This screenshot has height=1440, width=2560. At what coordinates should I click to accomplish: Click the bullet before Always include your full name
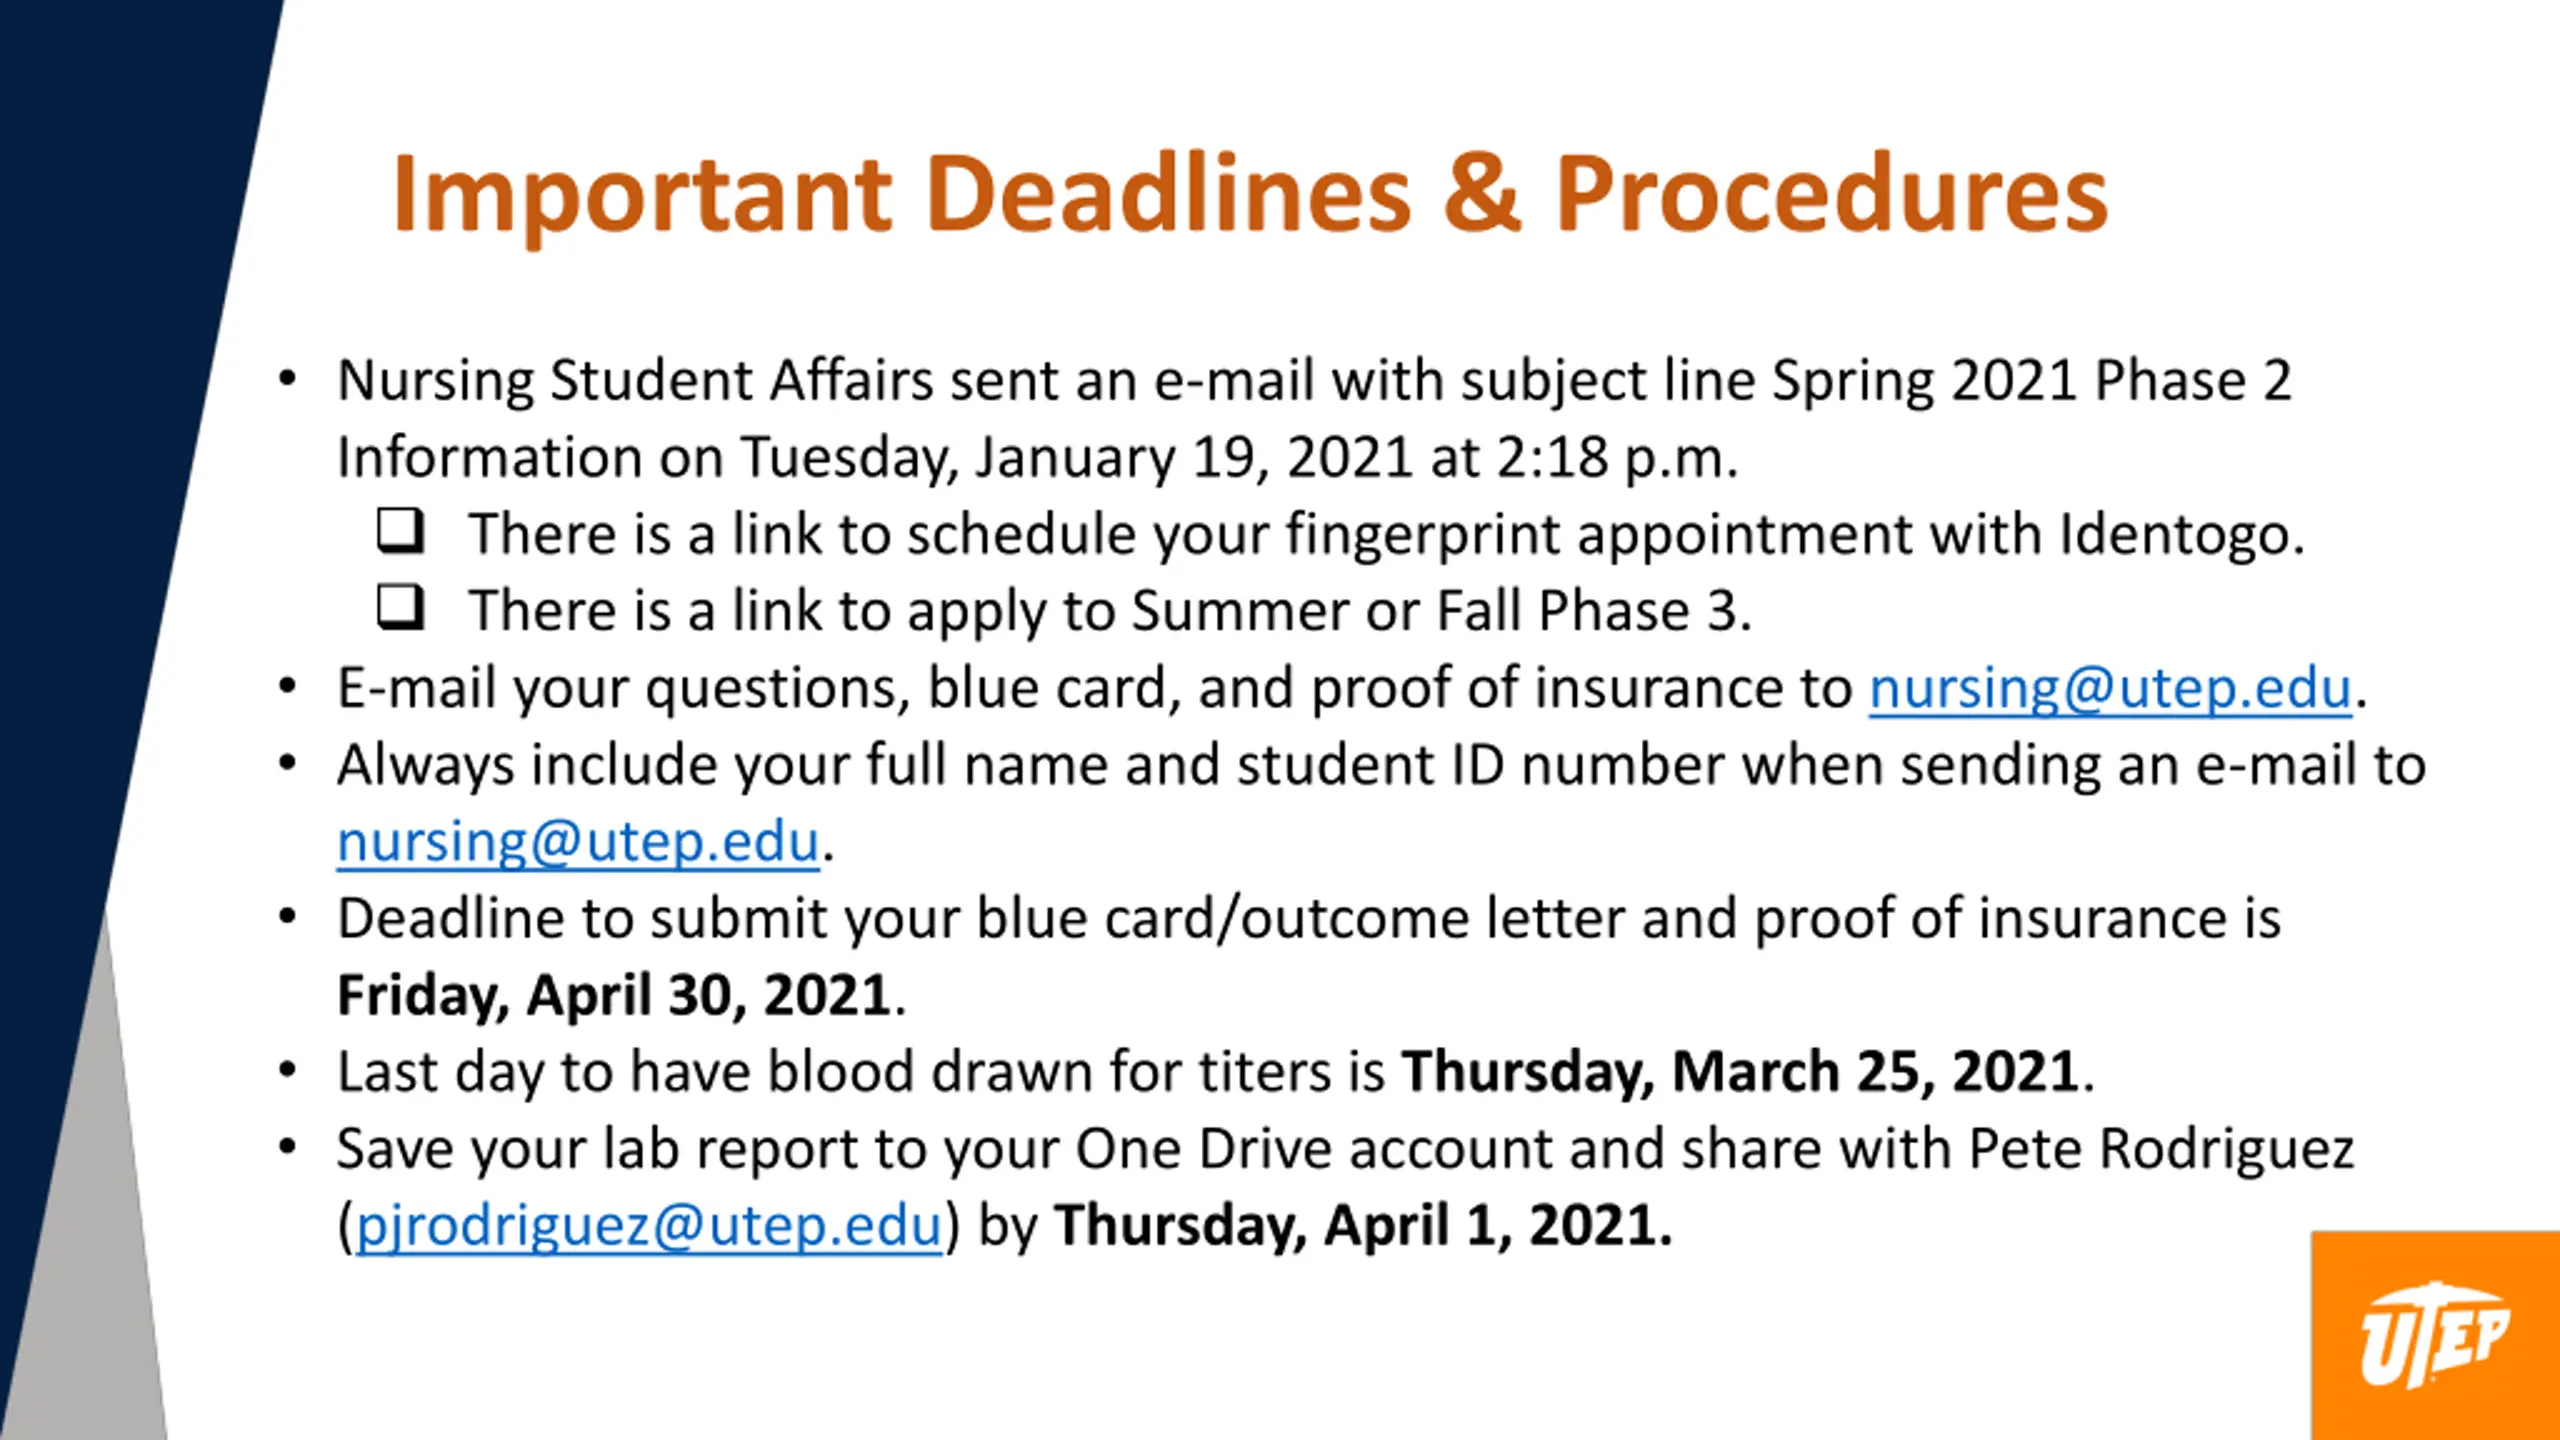point(288,765)
